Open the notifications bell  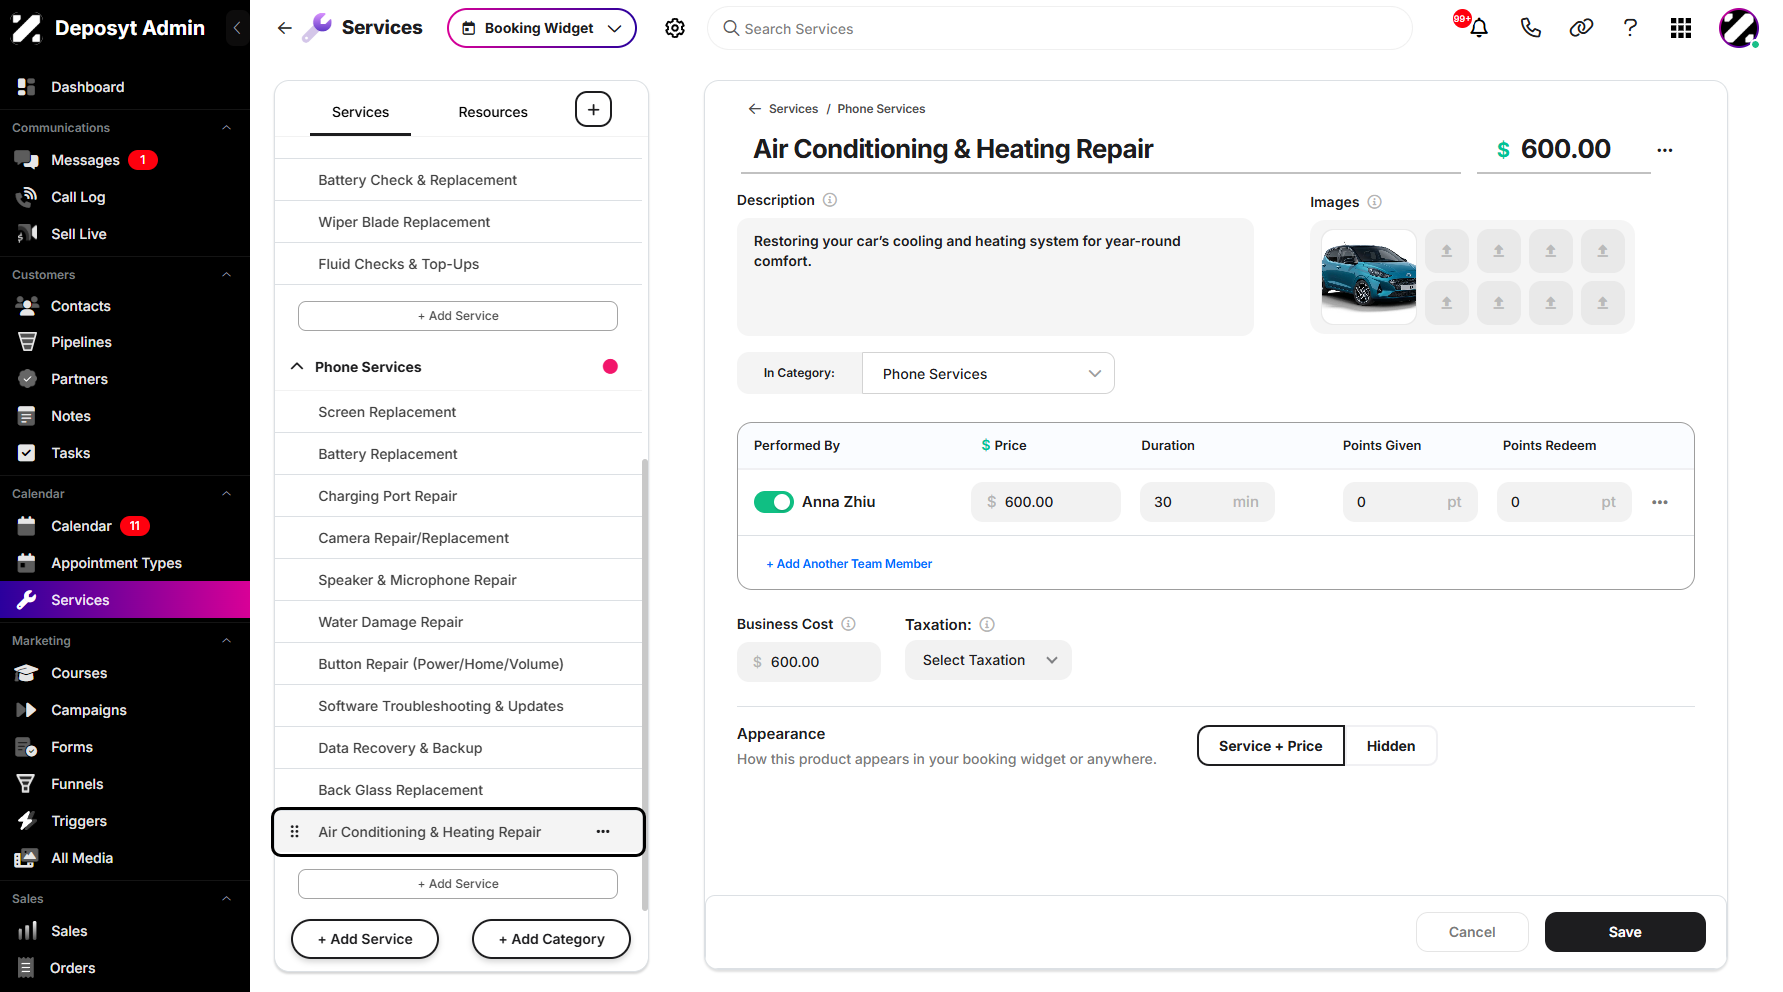tap(1479, 28)
